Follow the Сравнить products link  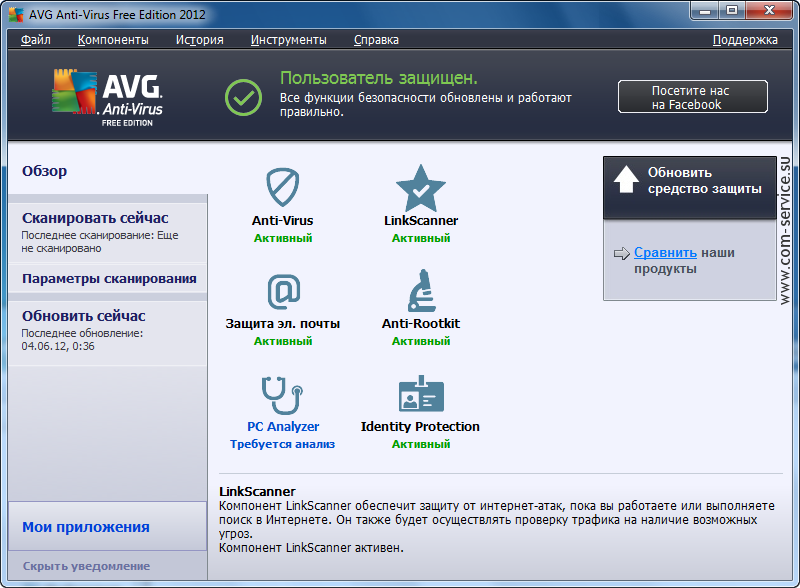point(665,253)
